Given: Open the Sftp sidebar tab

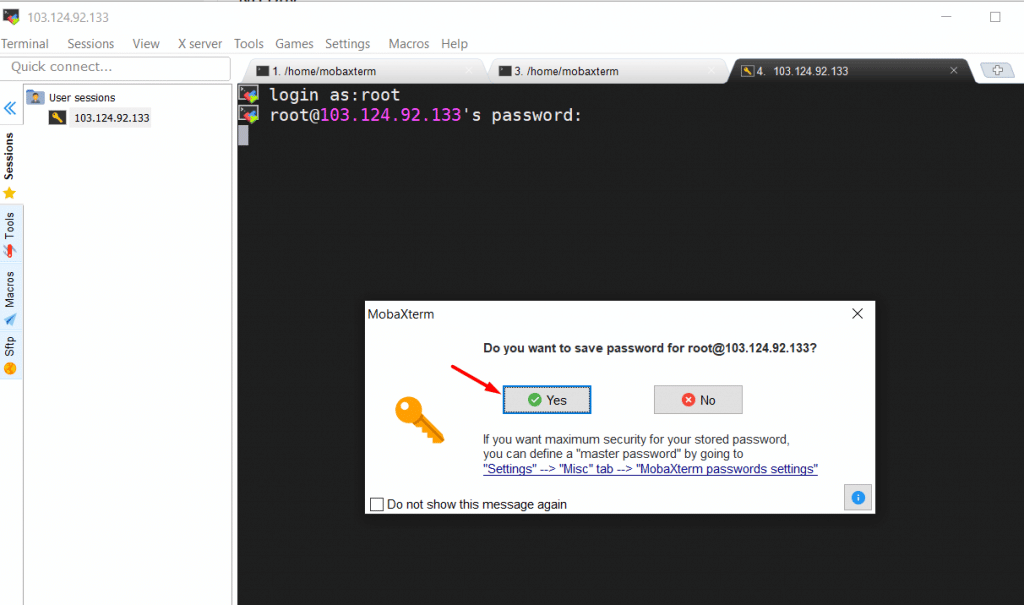Looking at the screenshot, I should pos(9,355).
